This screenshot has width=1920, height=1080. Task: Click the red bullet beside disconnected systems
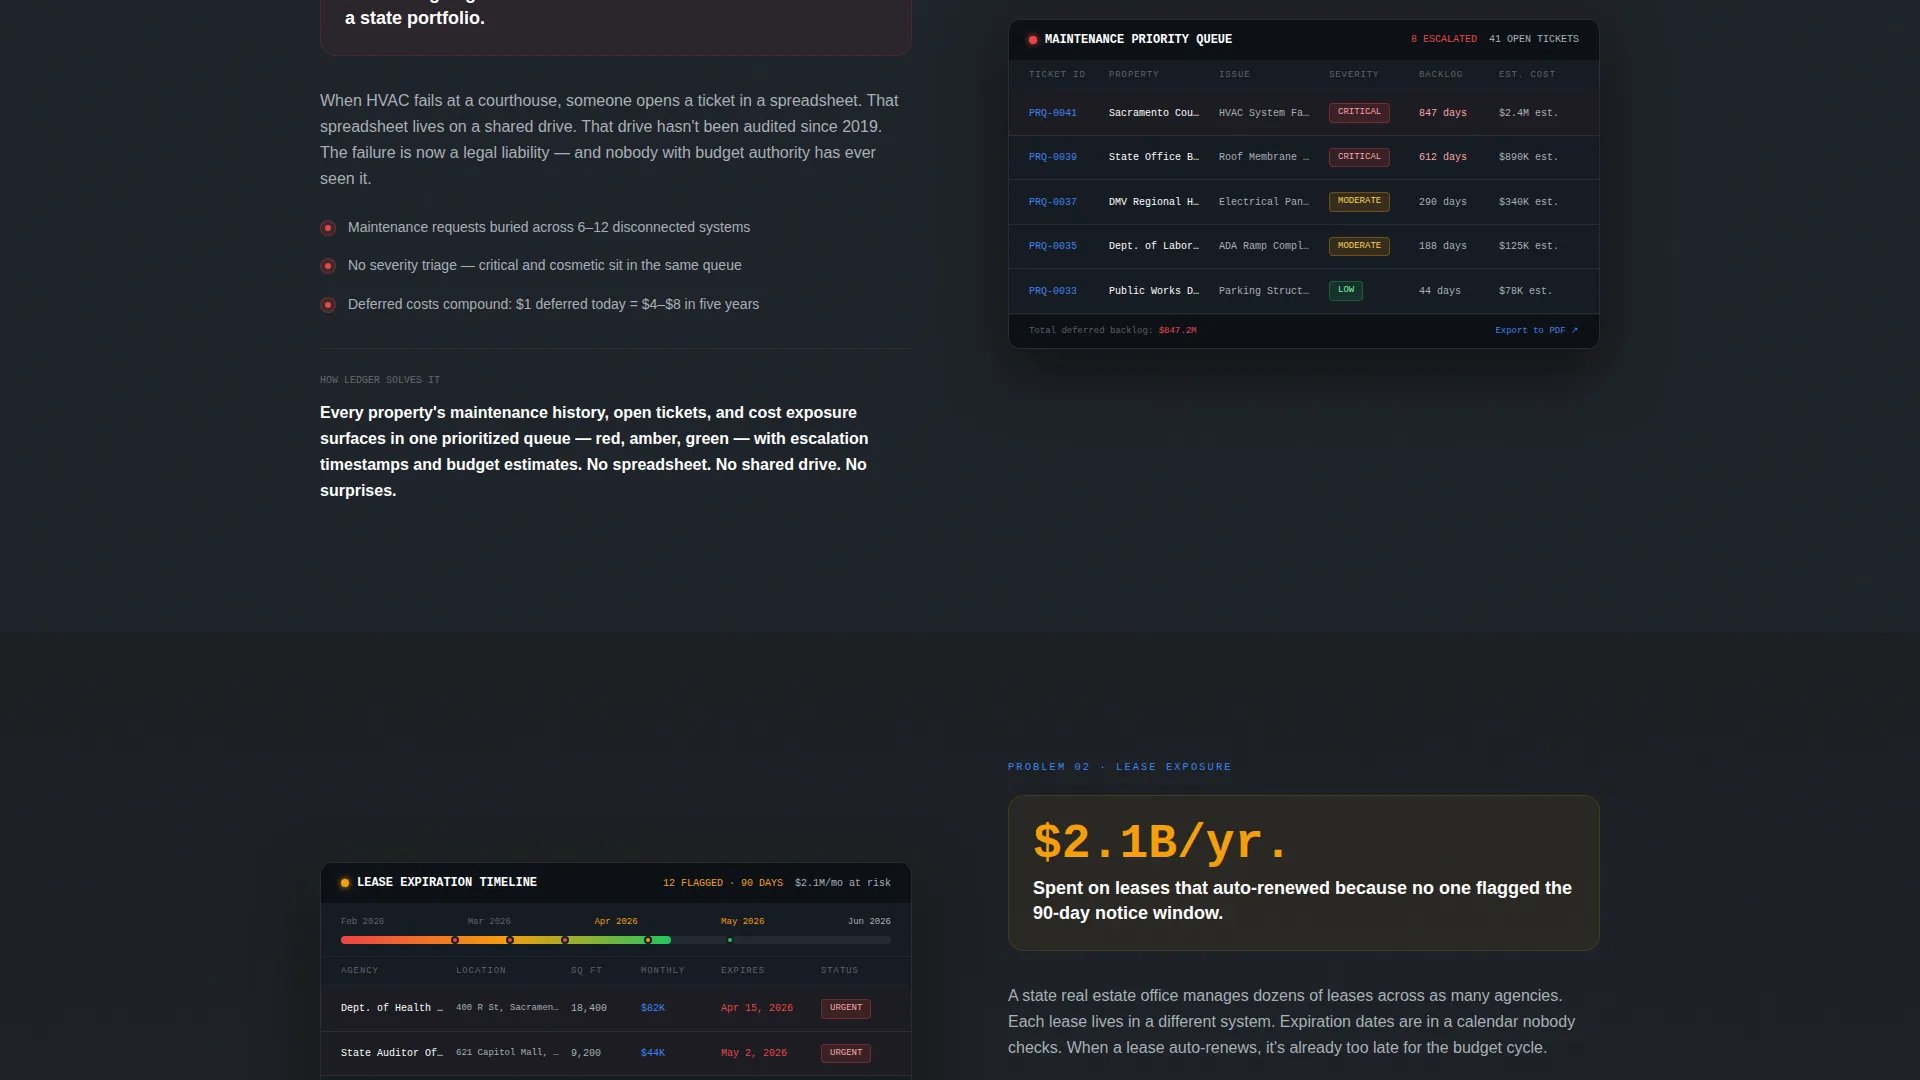328,228
